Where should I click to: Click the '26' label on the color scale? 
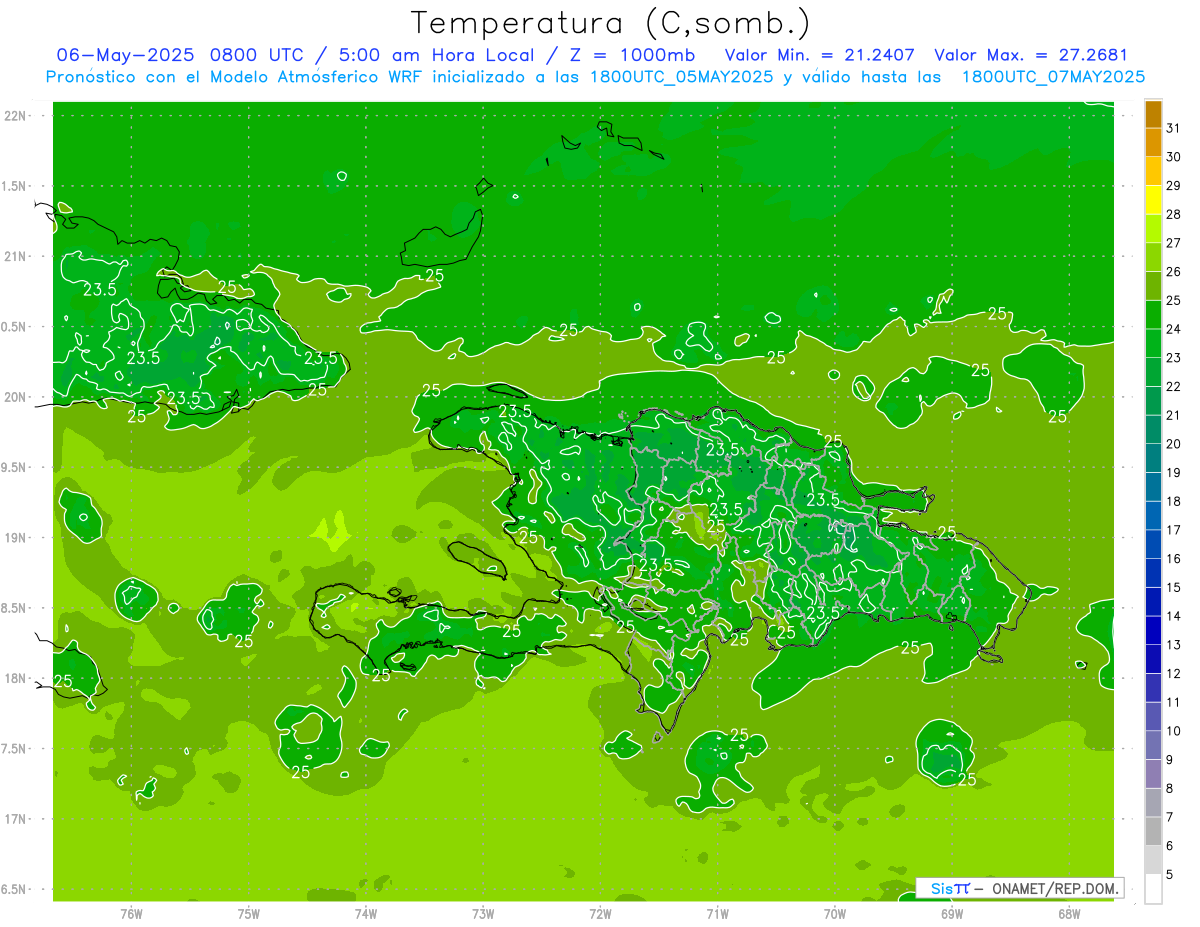tap(1174, 272)
